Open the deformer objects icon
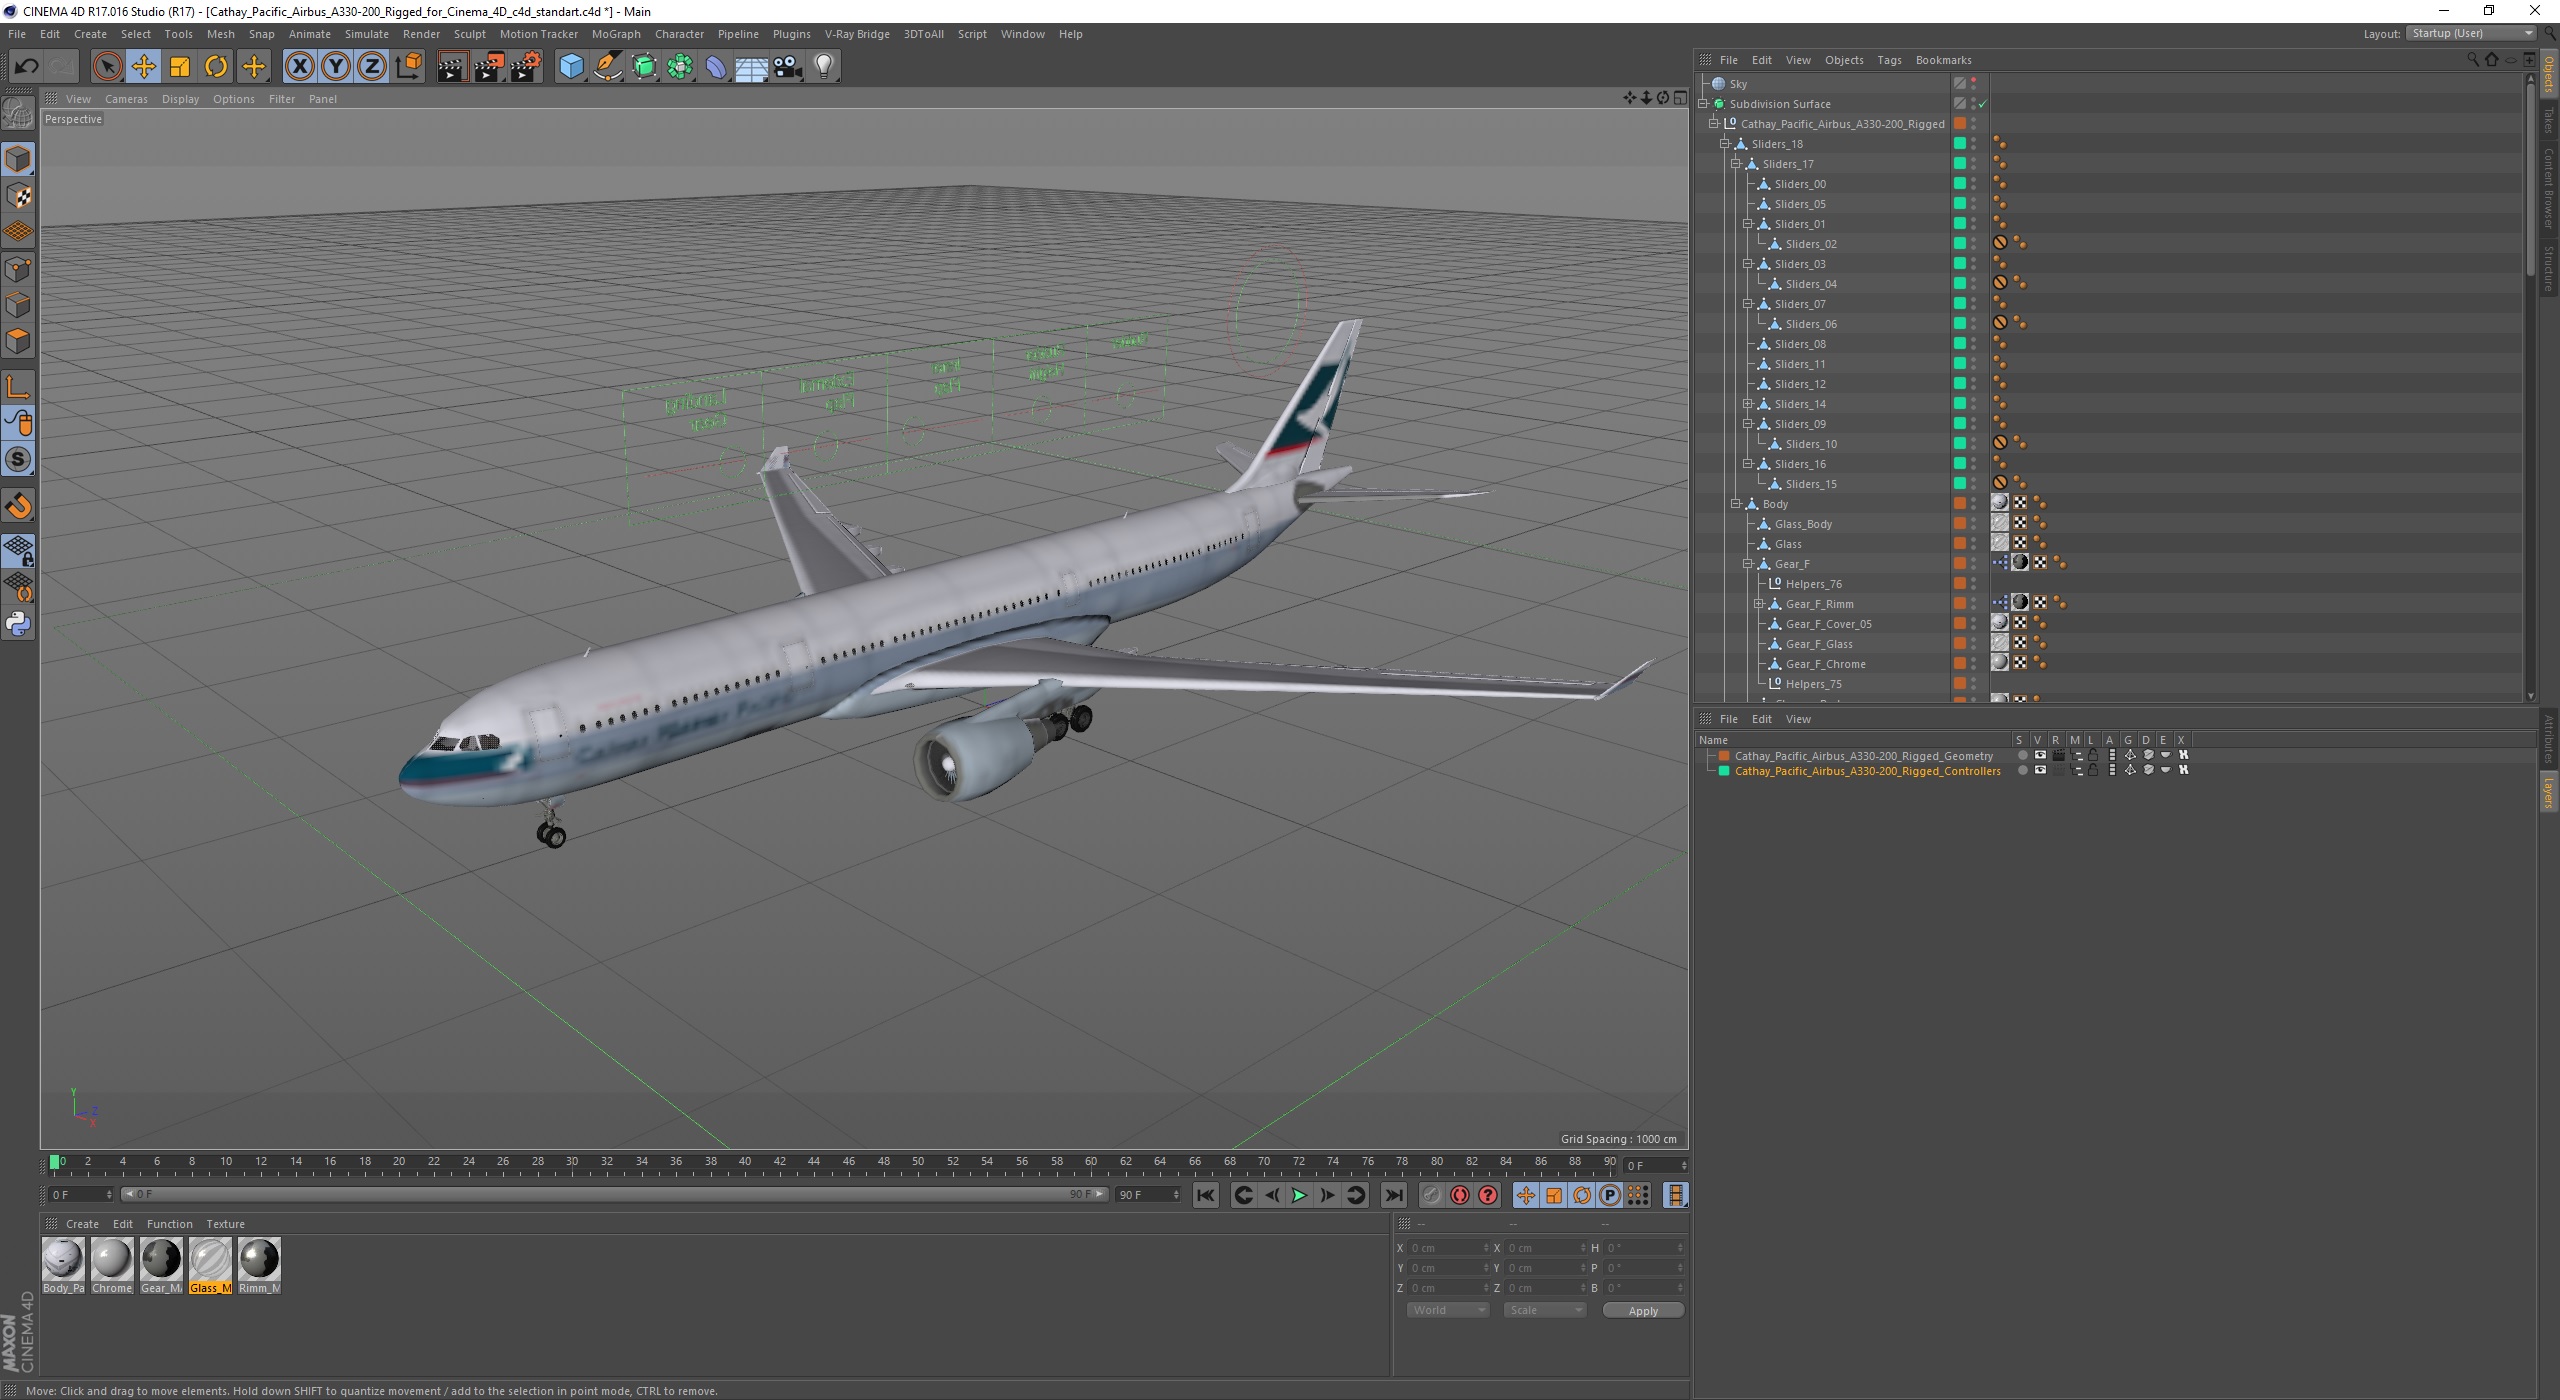 (x=717, y=67)
